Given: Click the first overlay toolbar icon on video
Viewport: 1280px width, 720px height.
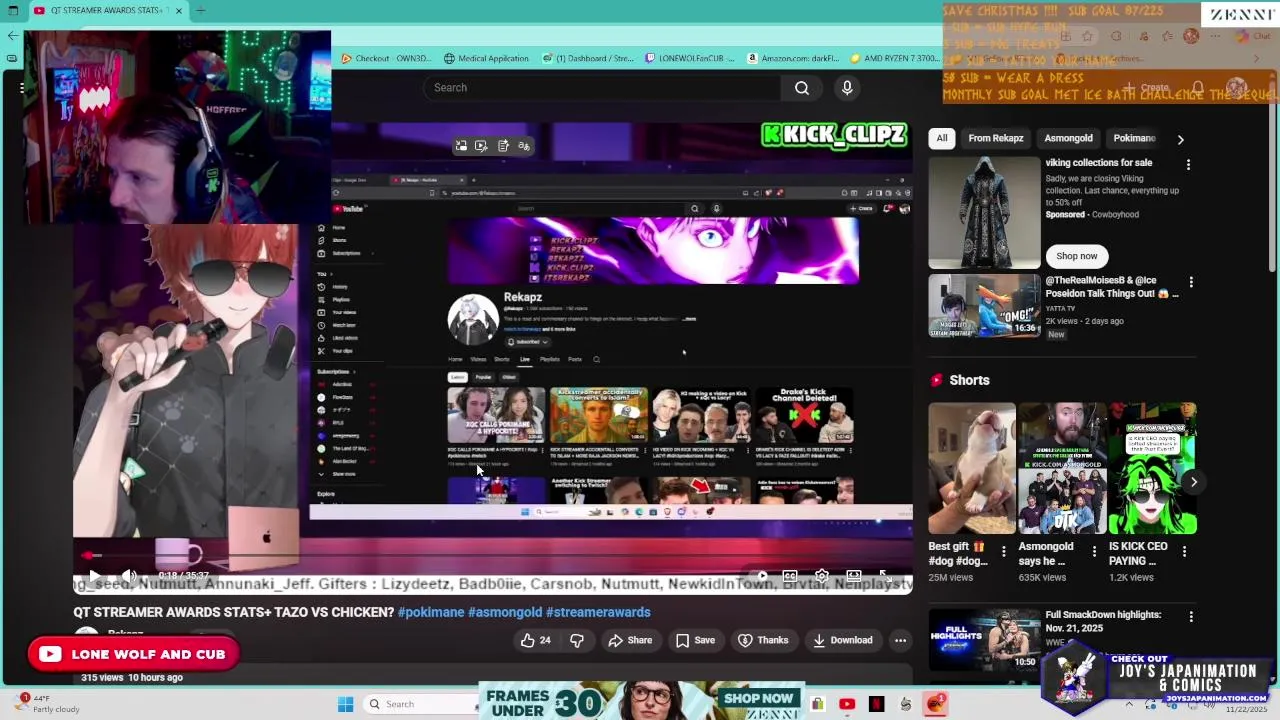Looking at the screenshot, I should pos(461,146).
